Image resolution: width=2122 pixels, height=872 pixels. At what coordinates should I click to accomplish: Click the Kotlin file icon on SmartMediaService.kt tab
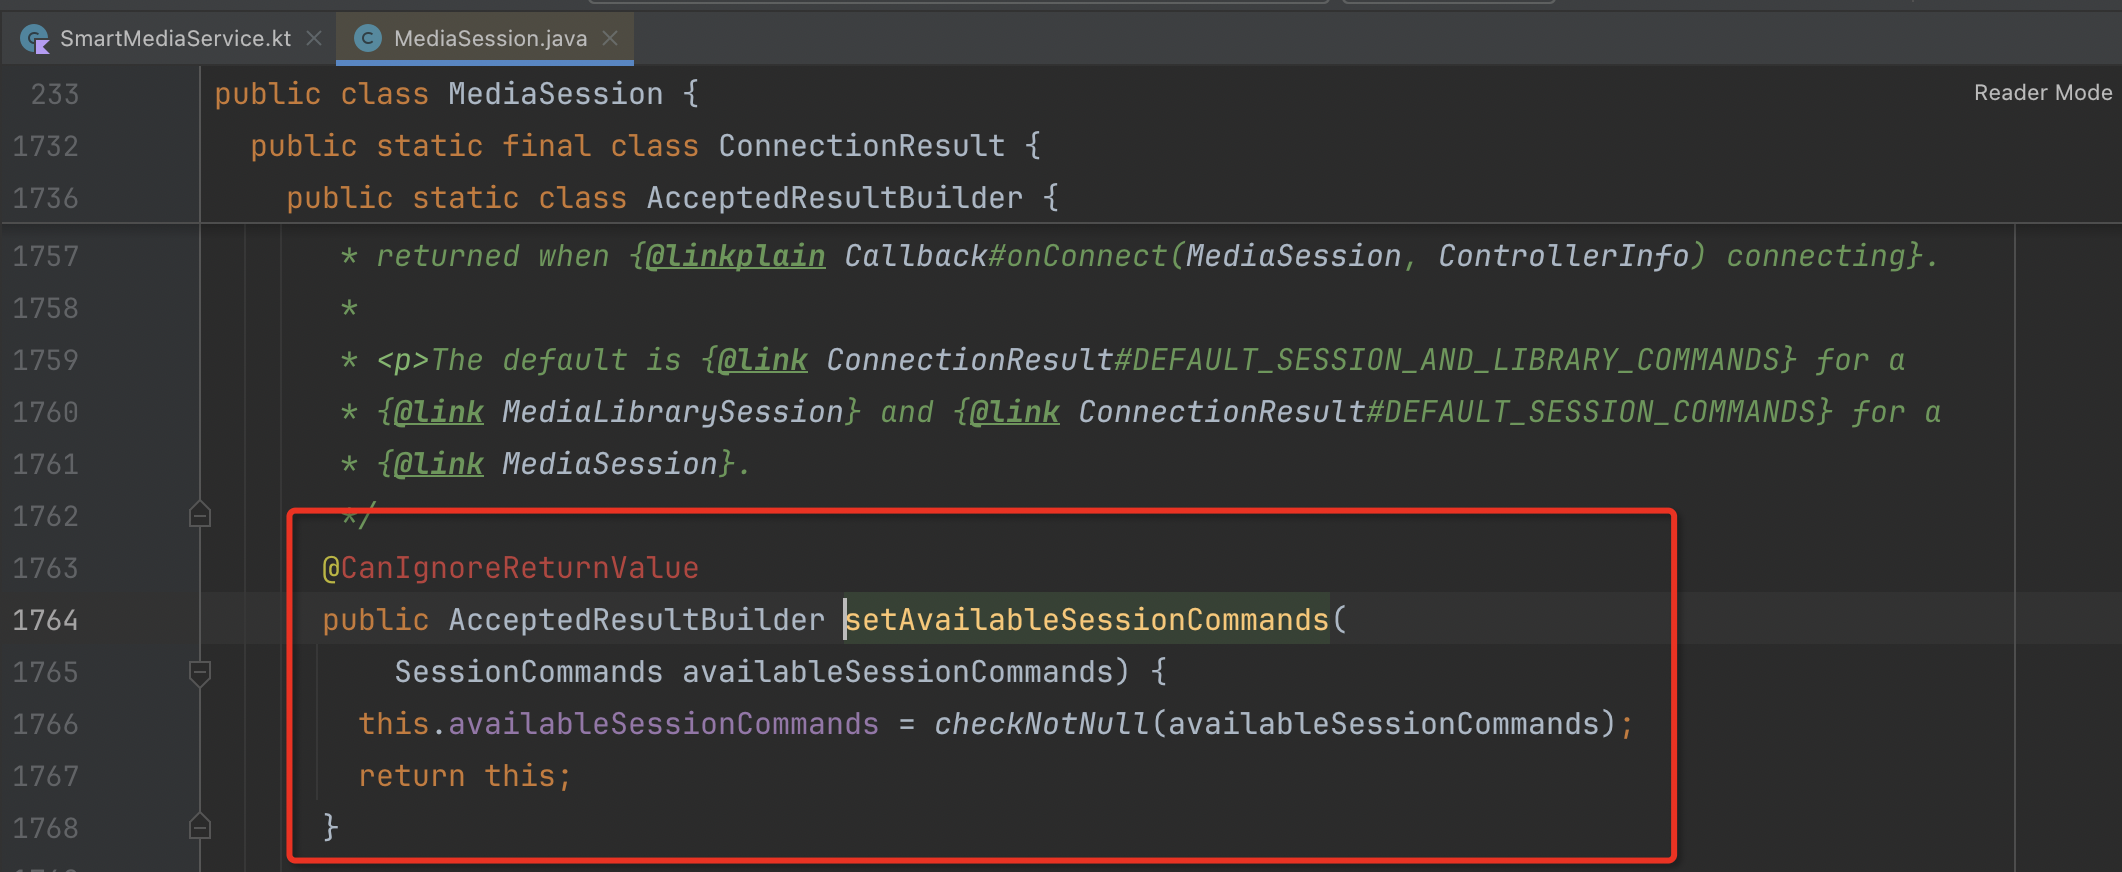pyautogui.click(x=33, y=38)
